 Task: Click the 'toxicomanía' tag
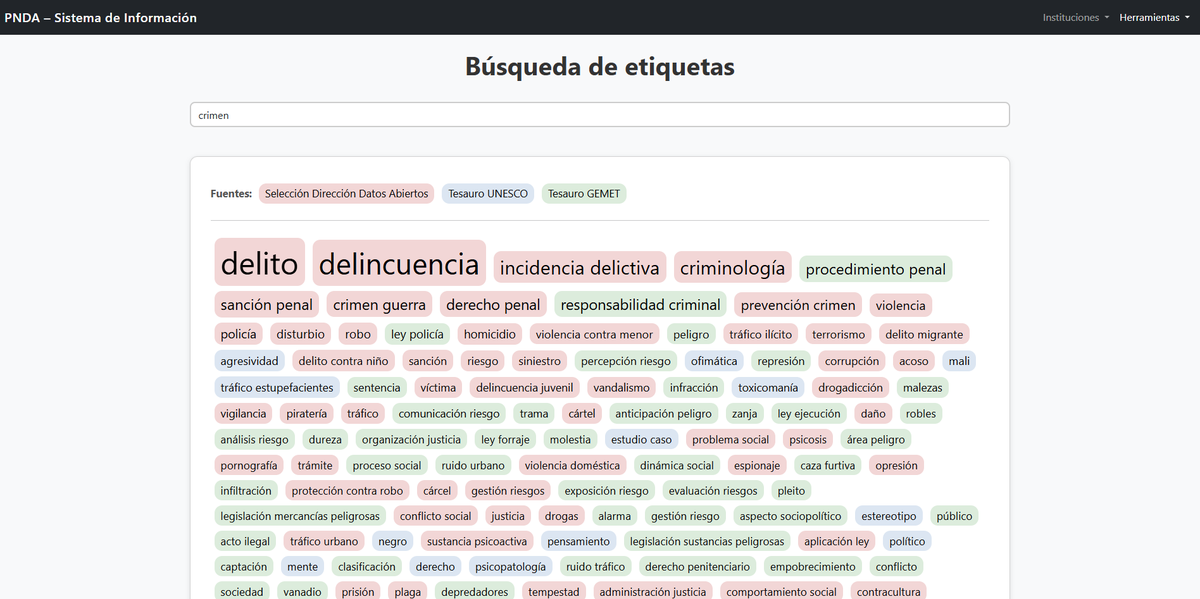(x=768, y=387)
